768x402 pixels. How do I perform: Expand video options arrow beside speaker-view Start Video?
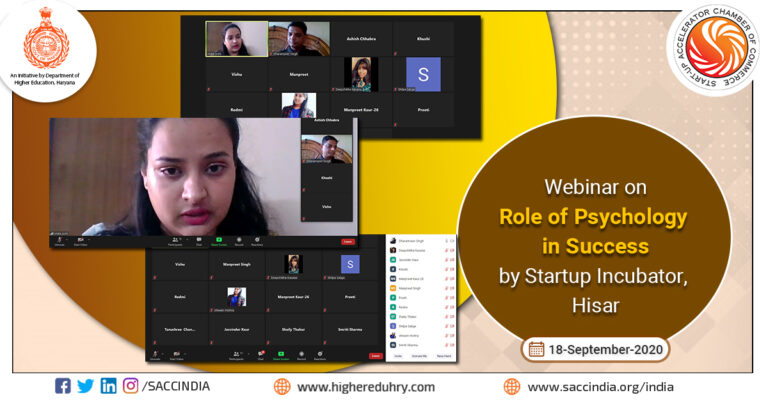[x=89, y=239]
